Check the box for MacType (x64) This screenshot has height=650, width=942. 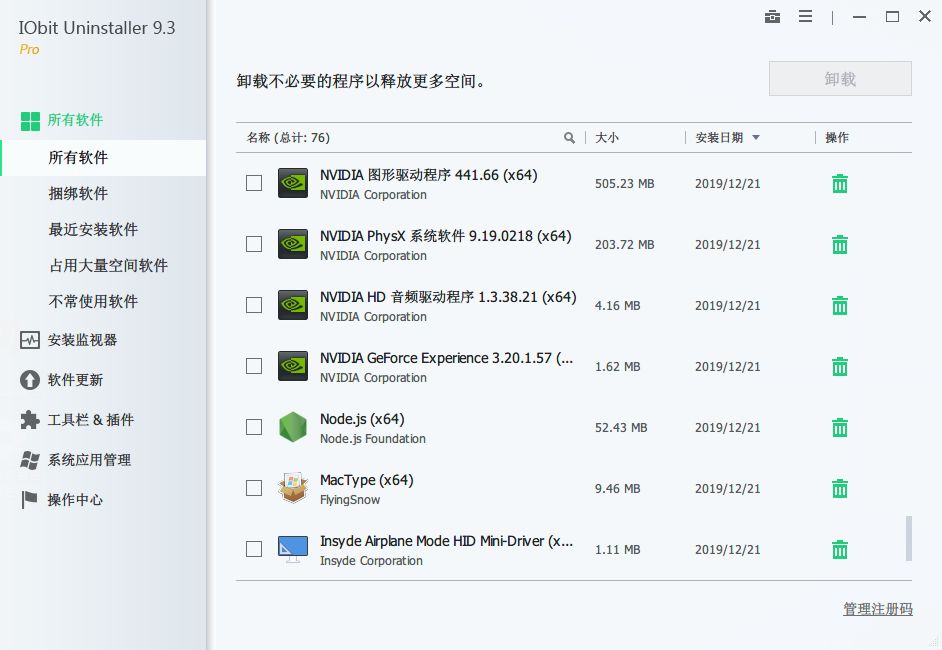254,488
